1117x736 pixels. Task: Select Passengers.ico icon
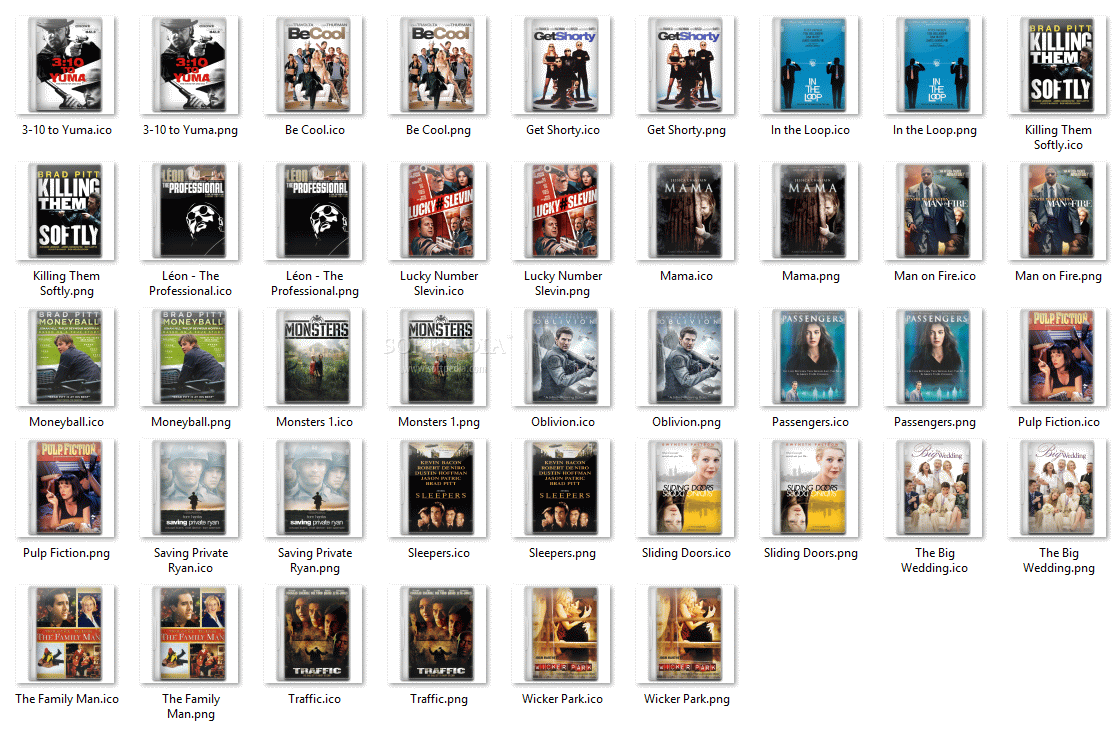(811, 358)
